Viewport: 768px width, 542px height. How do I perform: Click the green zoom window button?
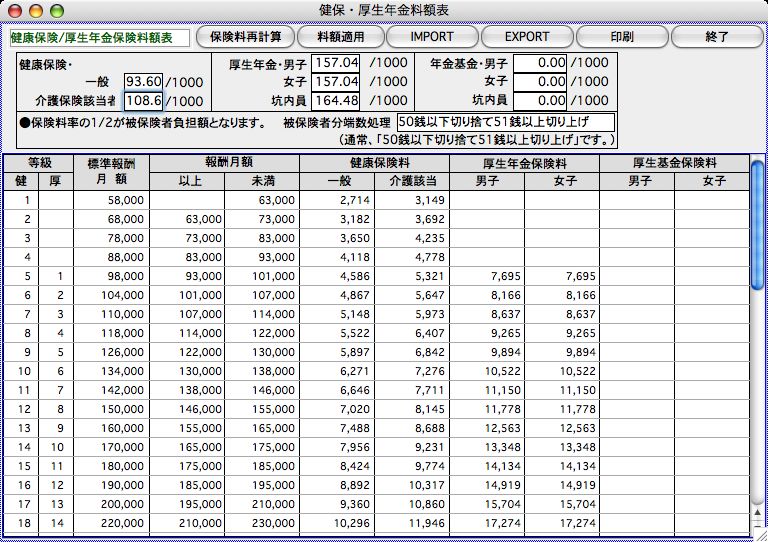tap(57, 10)
